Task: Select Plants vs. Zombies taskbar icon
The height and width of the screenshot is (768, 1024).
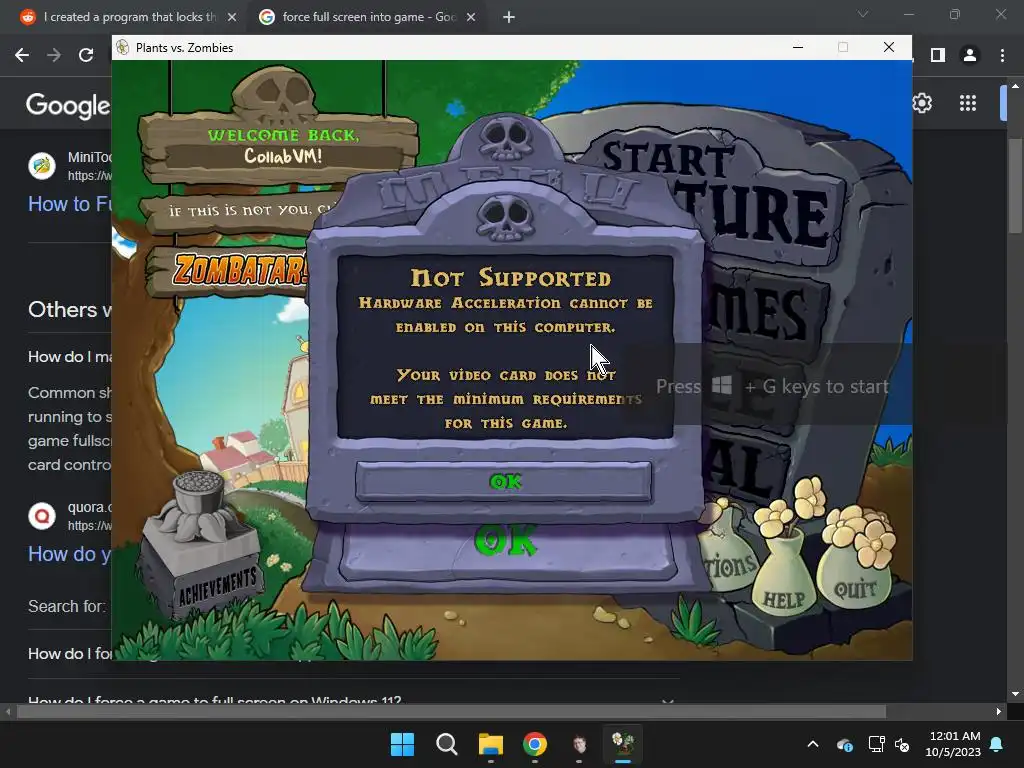Action: click(x=623, y=743)
